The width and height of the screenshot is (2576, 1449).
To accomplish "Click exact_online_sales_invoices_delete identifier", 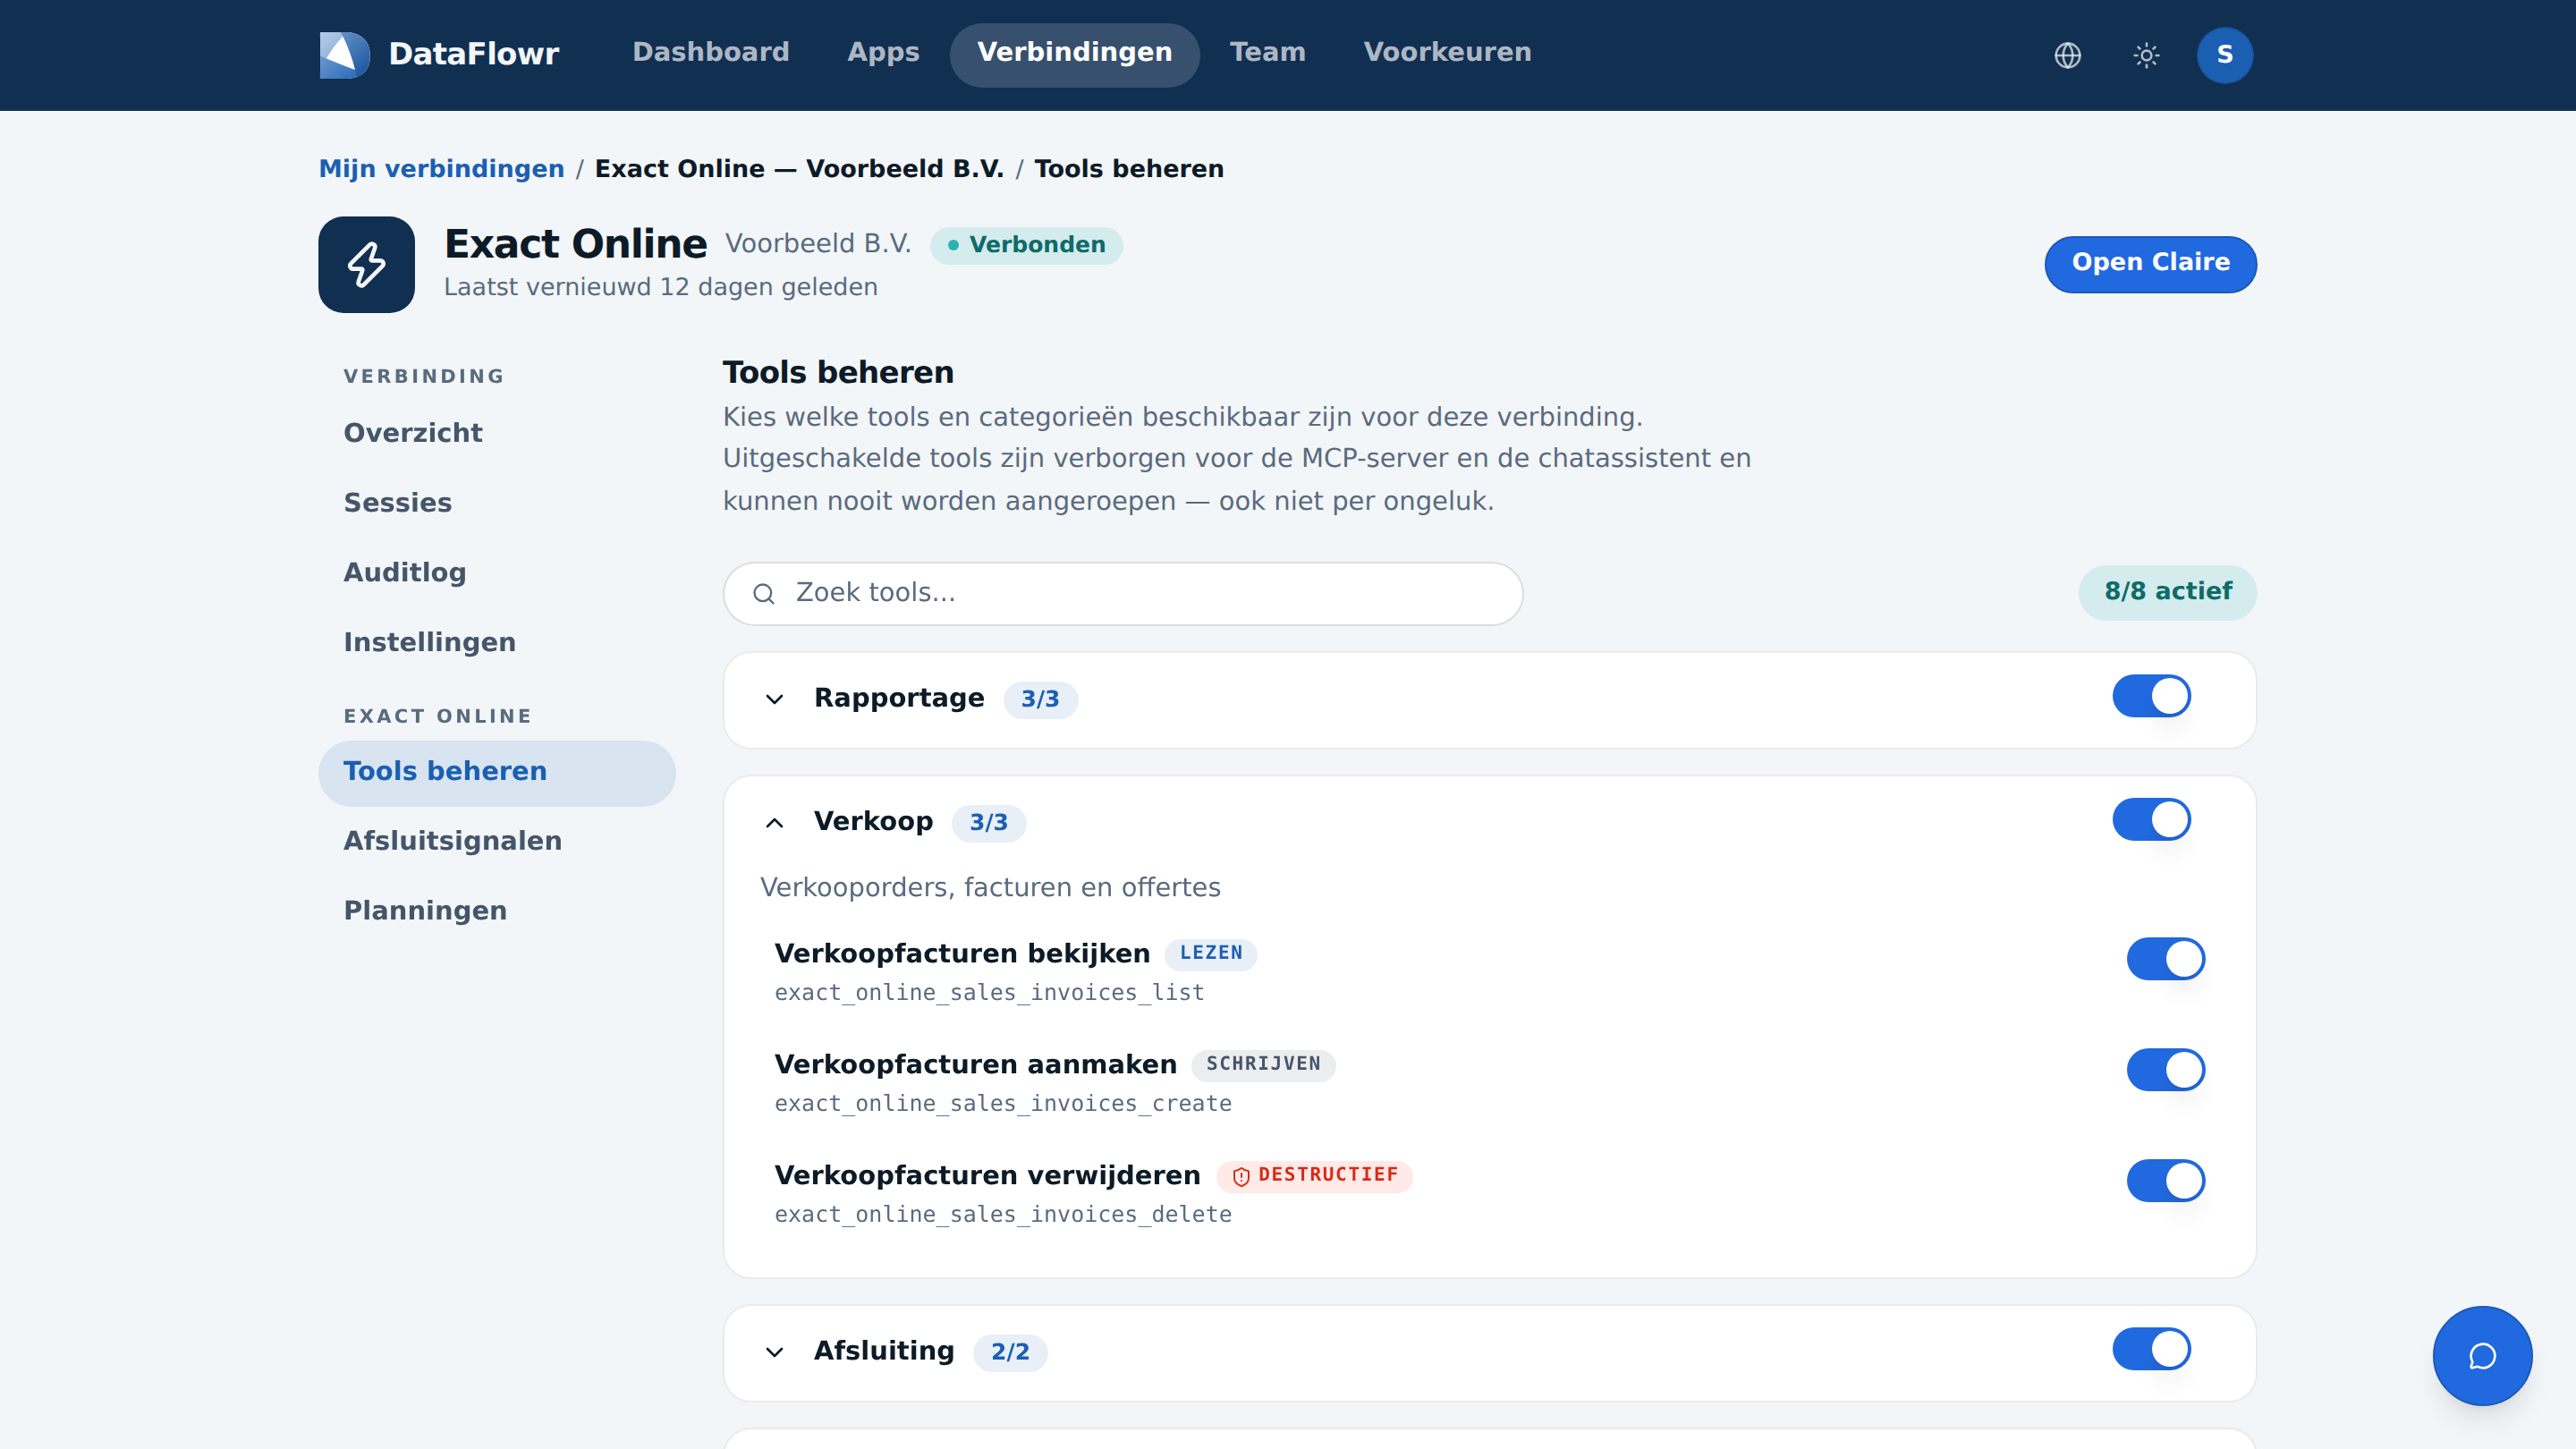I will click(1003, 1215).
